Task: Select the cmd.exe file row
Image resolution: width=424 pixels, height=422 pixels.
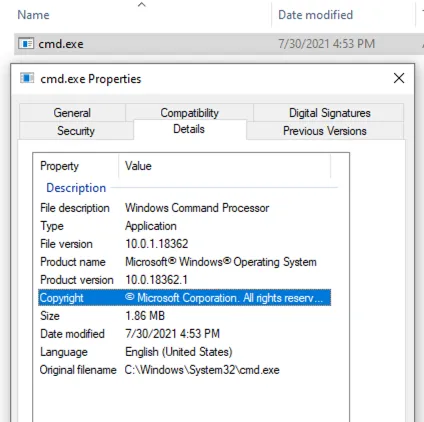Action: (x=219, y=44)
